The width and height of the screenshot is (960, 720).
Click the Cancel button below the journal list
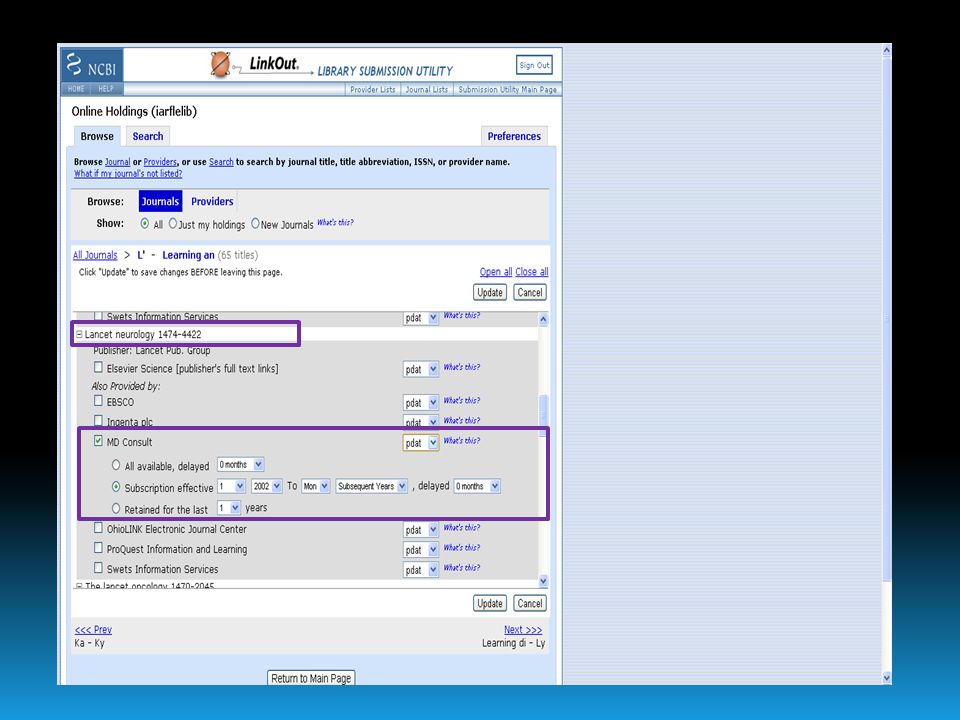530,604
